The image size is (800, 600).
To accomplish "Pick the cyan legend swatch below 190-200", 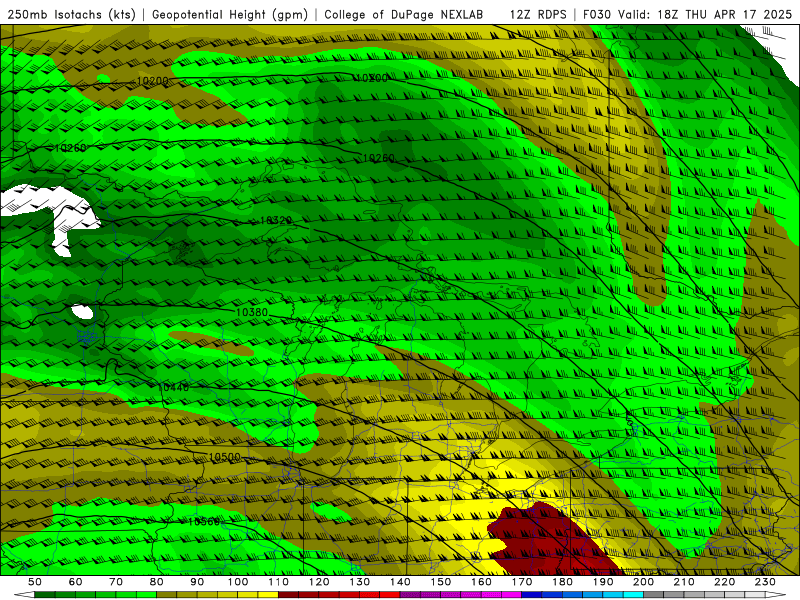I will (633, 595).
